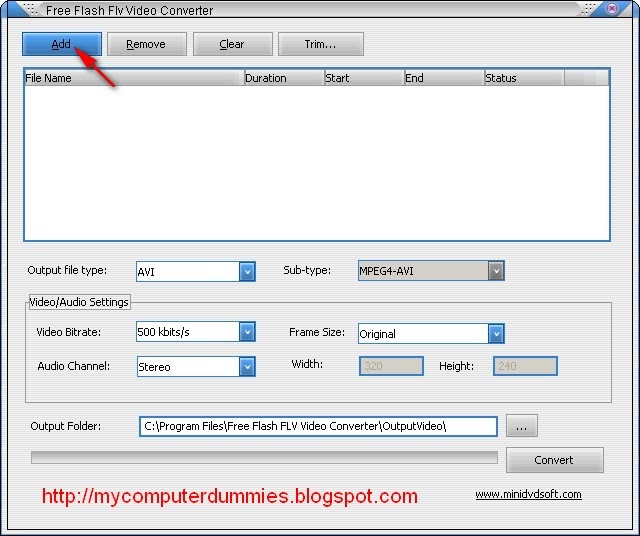Expand the Output file type dropdown arrow
The height and width of the screenshot is (536, 640).
[x=247, y=271]
